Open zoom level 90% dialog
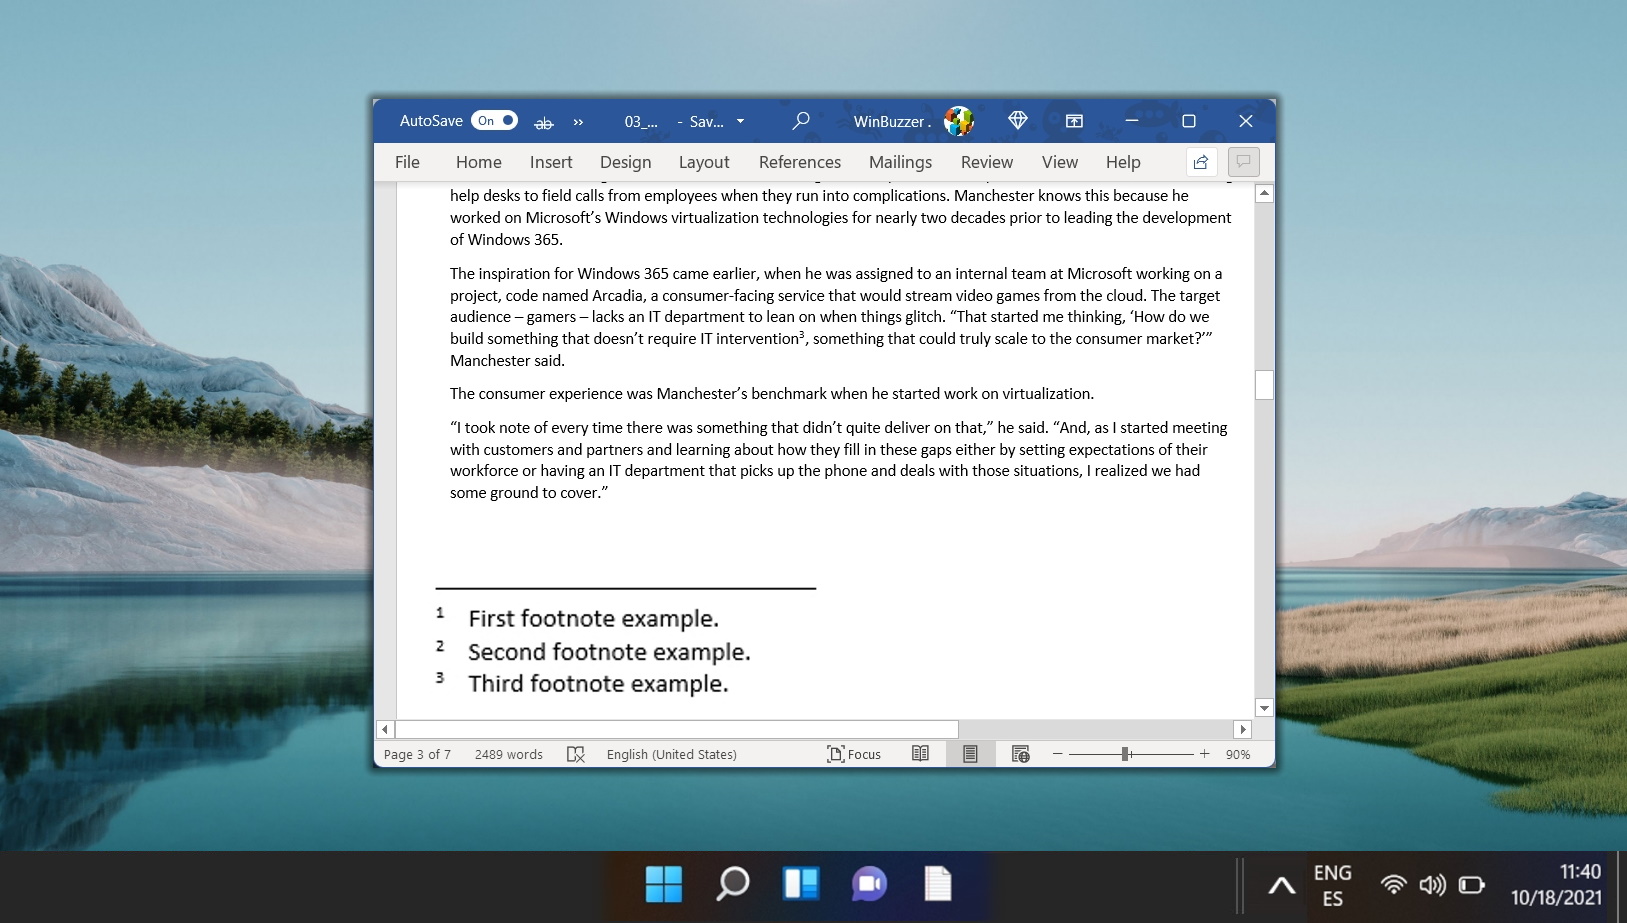The image size is (1627, 923). point(1238,754)
